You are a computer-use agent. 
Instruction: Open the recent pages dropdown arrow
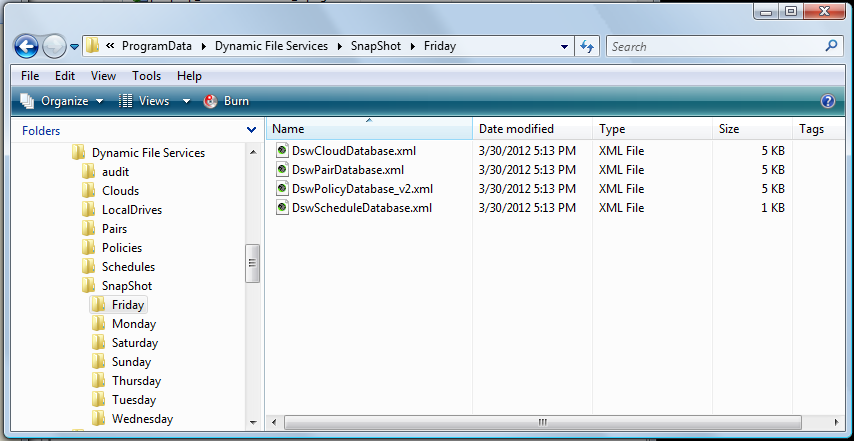point(75,47)
